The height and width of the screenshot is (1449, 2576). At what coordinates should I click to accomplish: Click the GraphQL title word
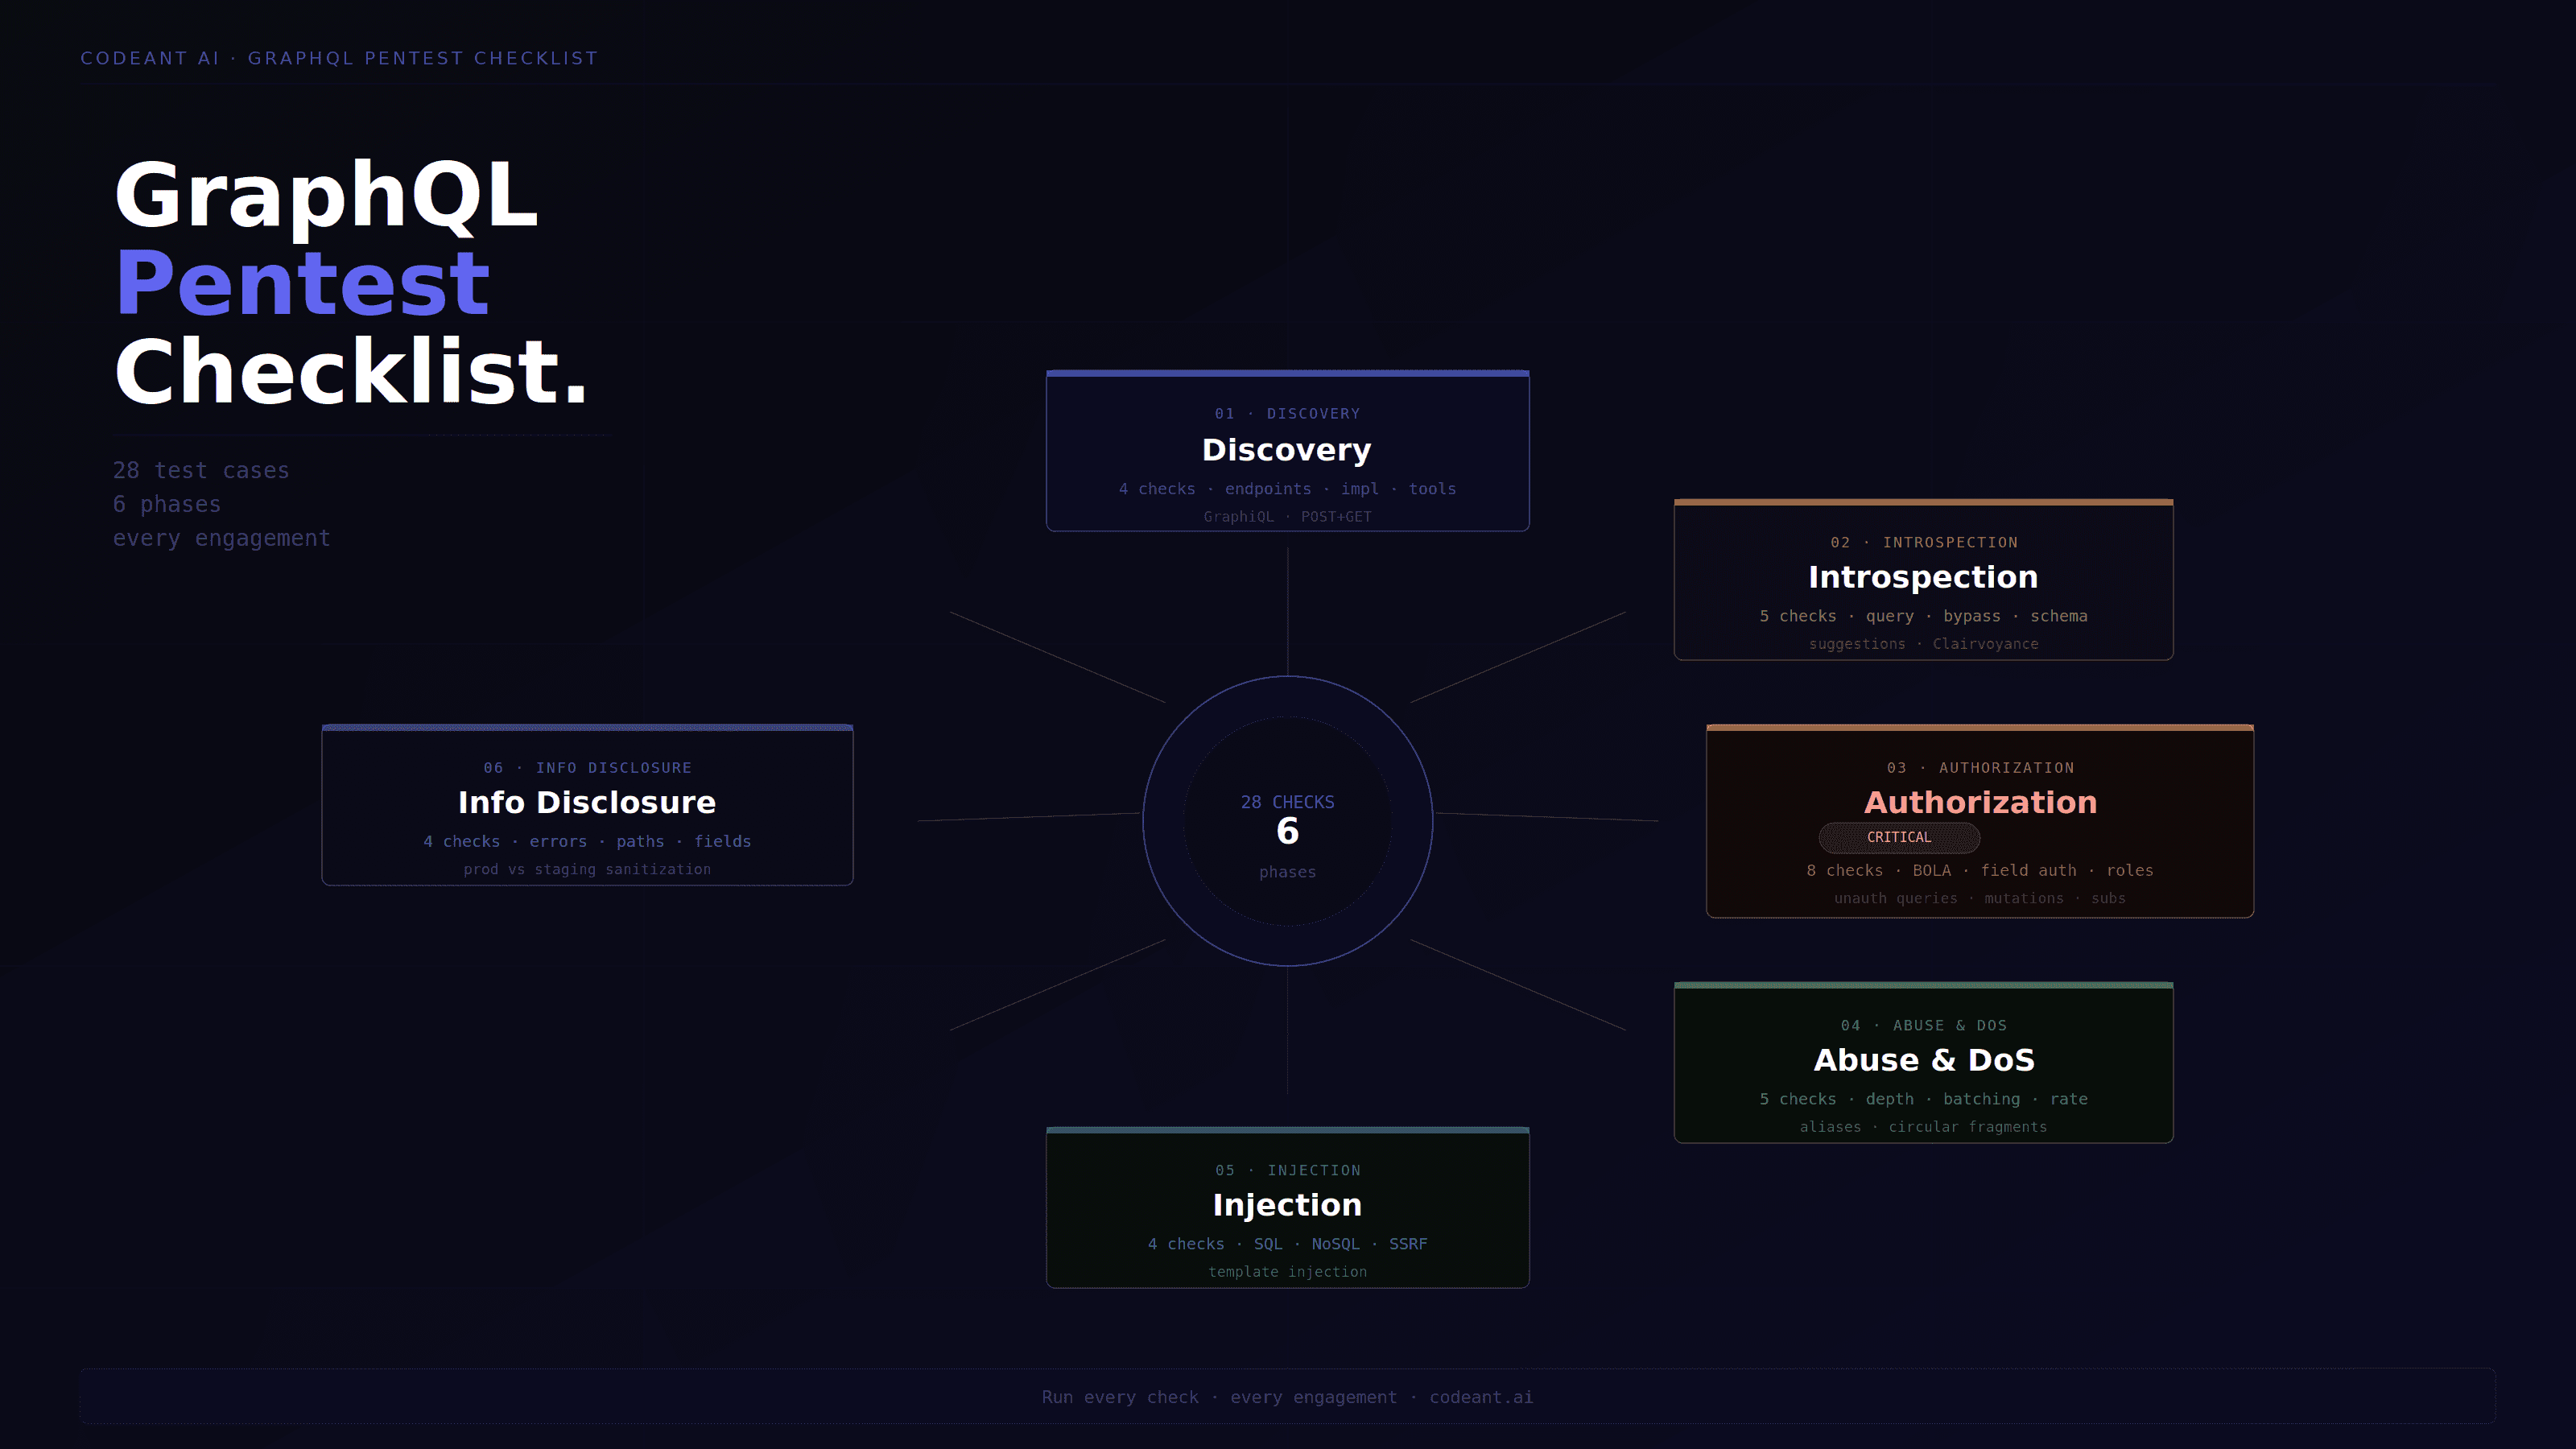pos(326,194)
